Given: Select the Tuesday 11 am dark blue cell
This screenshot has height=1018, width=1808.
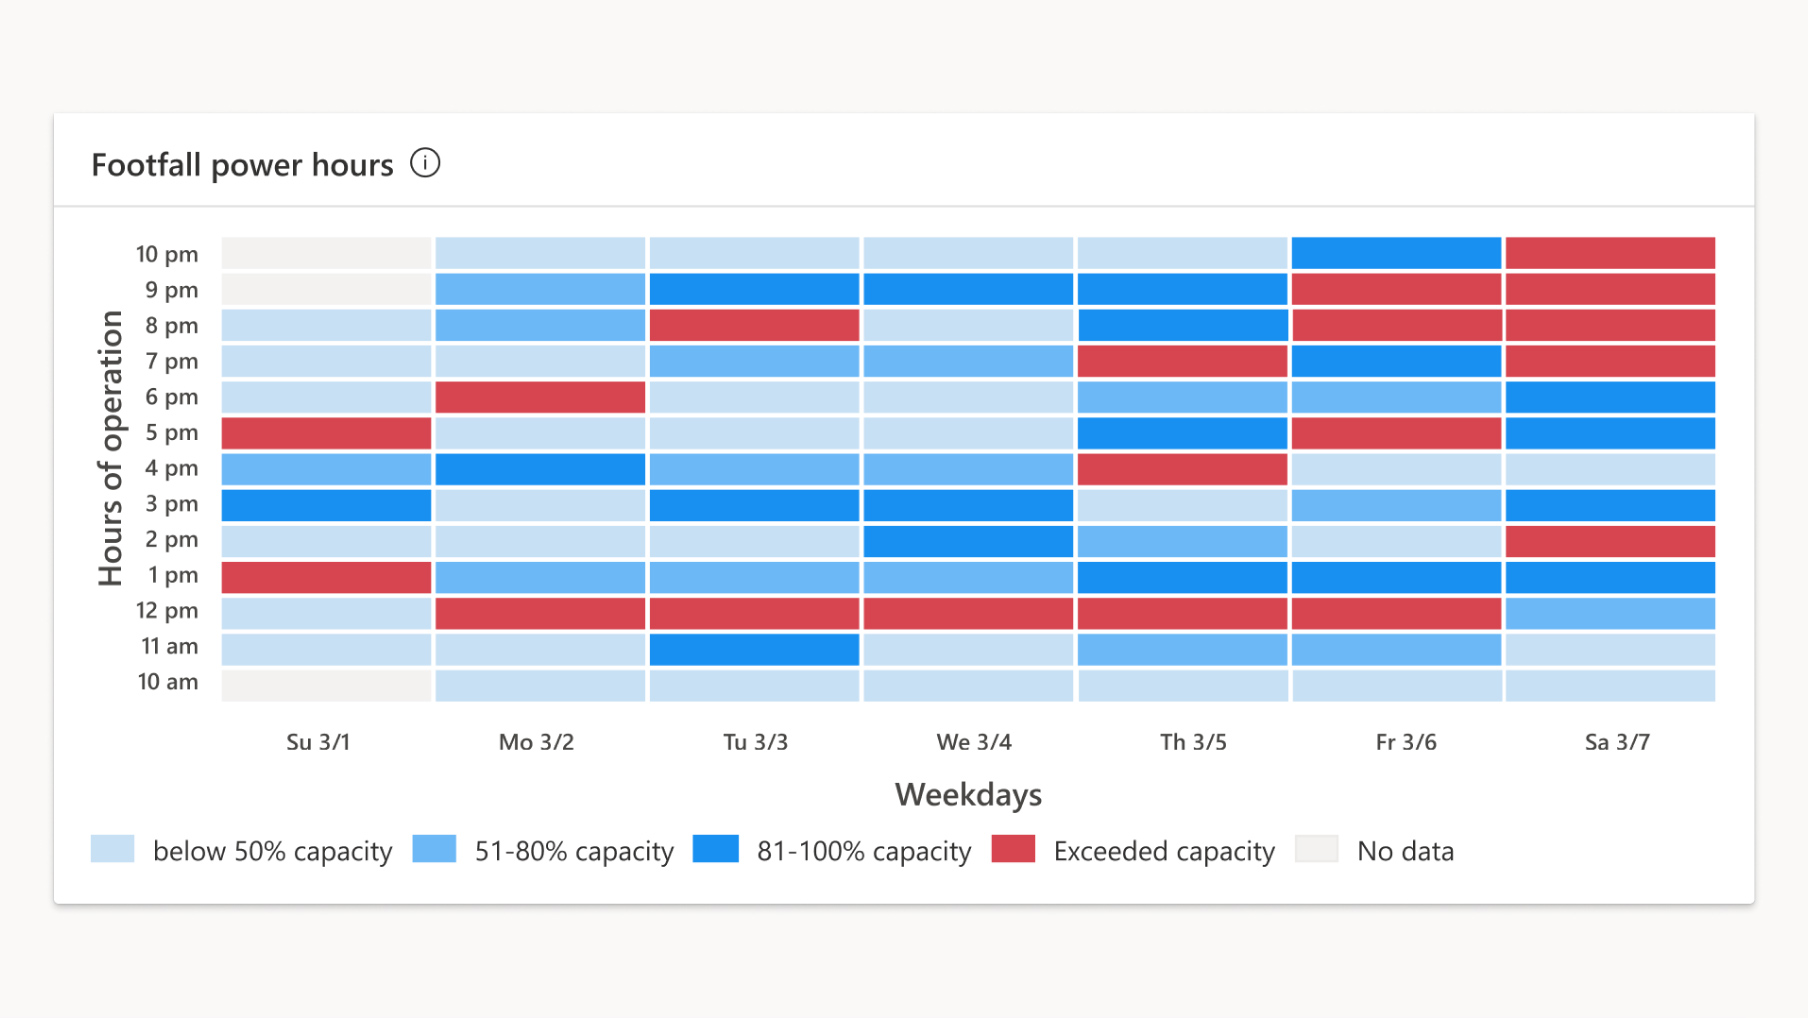Looking at the screenshot, I should [x=754, y=649].
